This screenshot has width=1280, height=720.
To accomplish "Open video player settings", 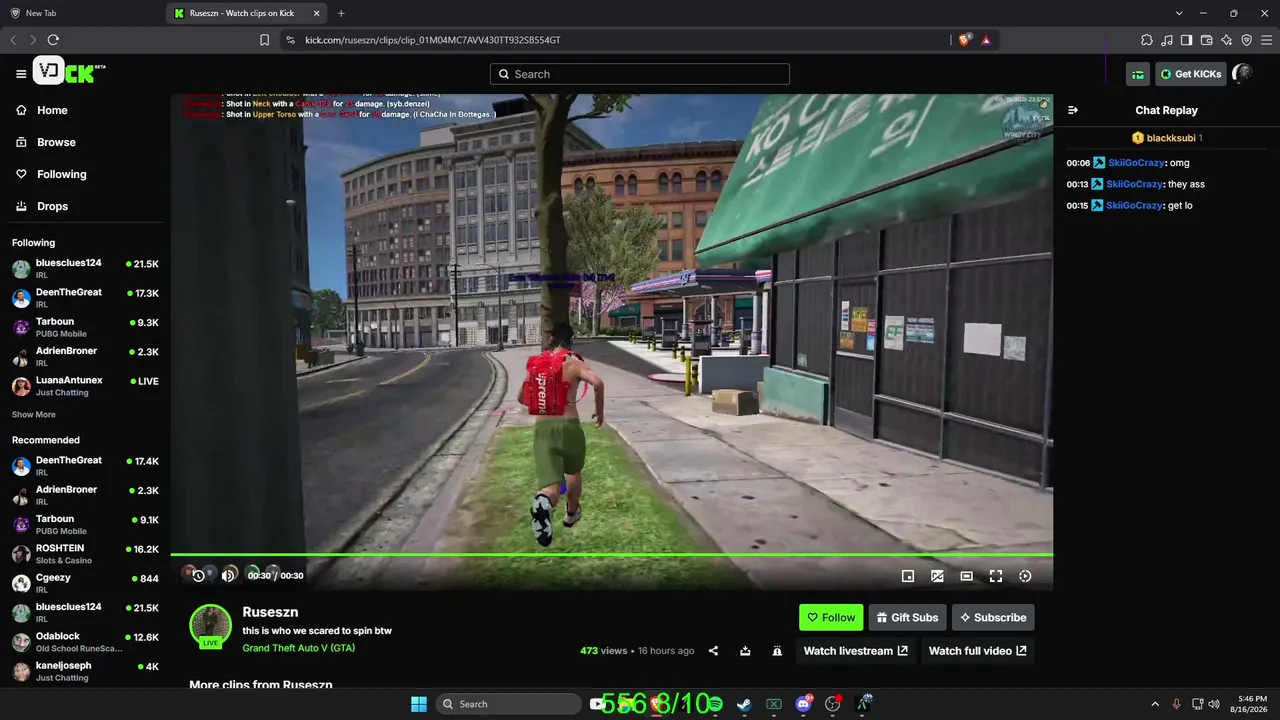I will pos(1025,576).
